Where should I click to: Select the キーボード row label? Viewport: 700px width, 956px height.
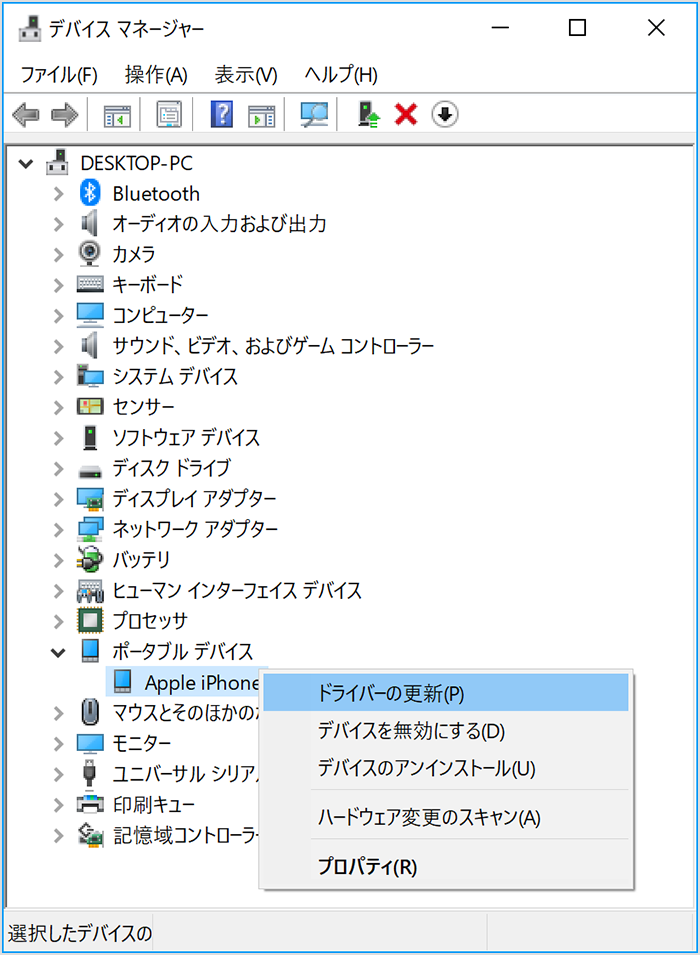click(148, 285)
